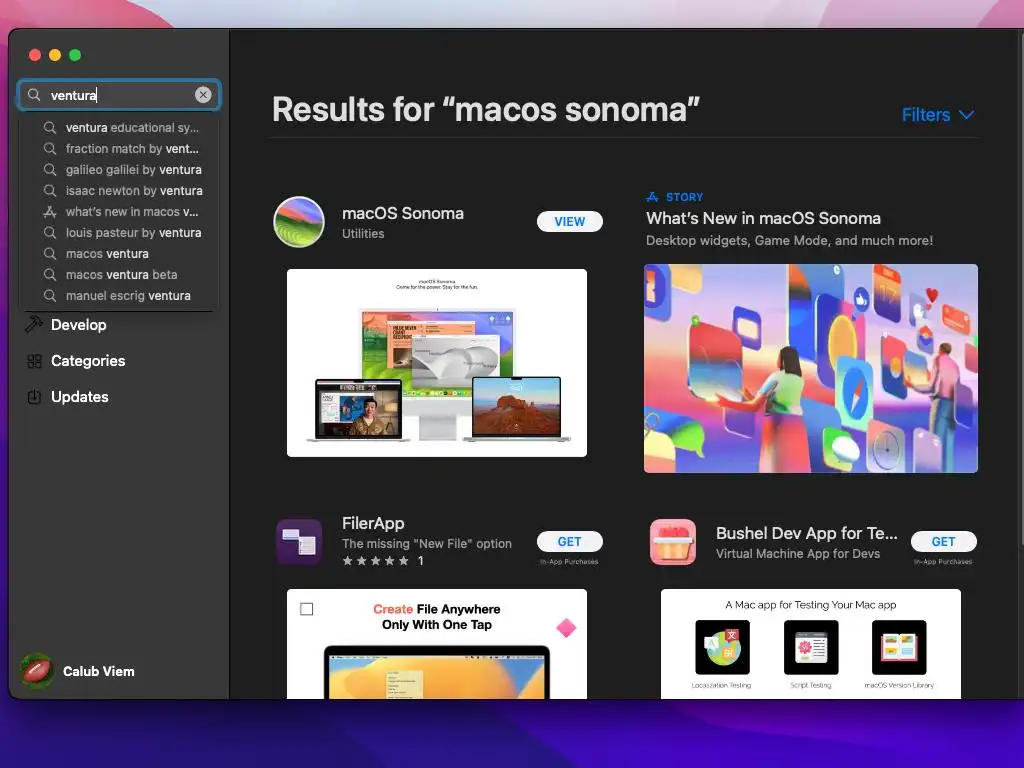The image size is (1024, 768).
Task: Pick suggestion "louis pasteur by ventura"
Action: (x=121, y=232)
